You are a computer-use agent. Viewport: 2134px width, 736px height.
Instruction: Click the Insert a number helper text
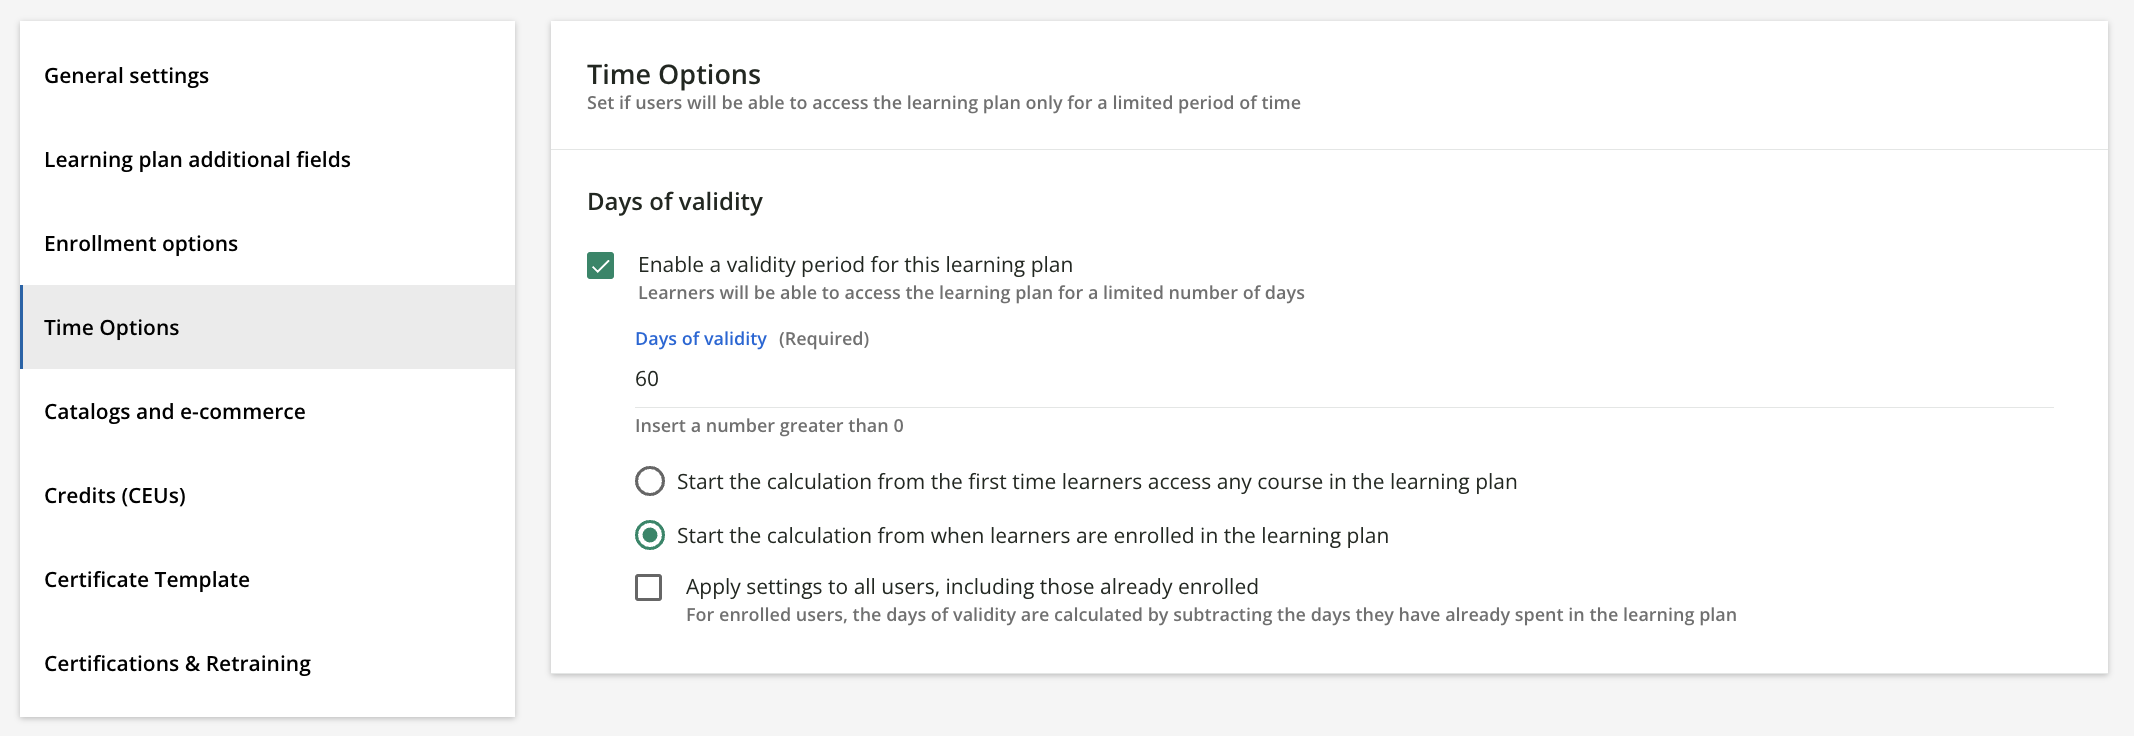point(767,425)
